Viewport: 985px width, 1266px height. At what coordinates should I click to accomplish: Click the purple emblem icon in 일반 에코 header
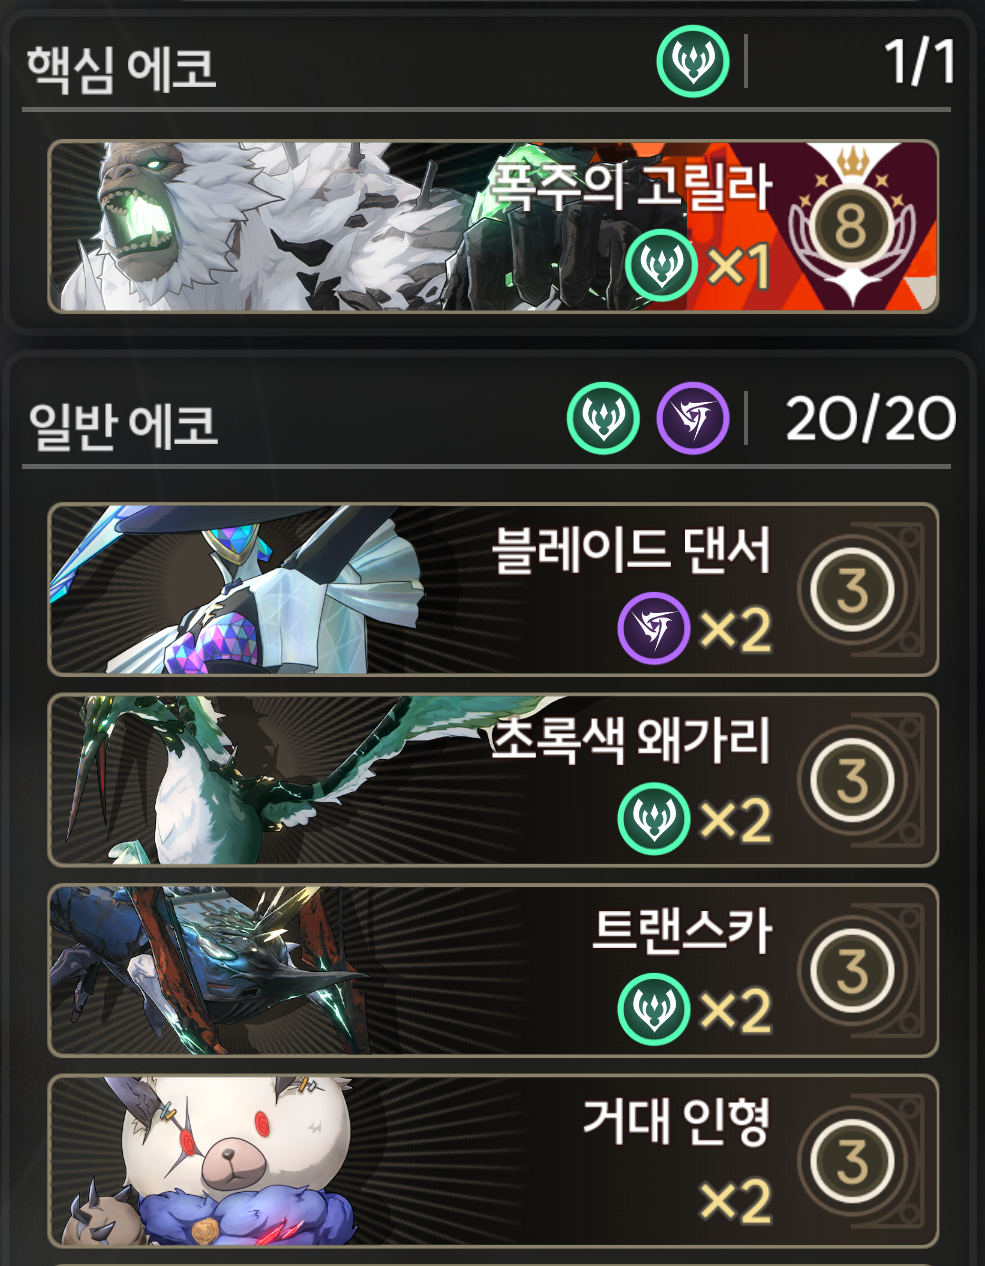pyautogui.click(x=692, y=418)
